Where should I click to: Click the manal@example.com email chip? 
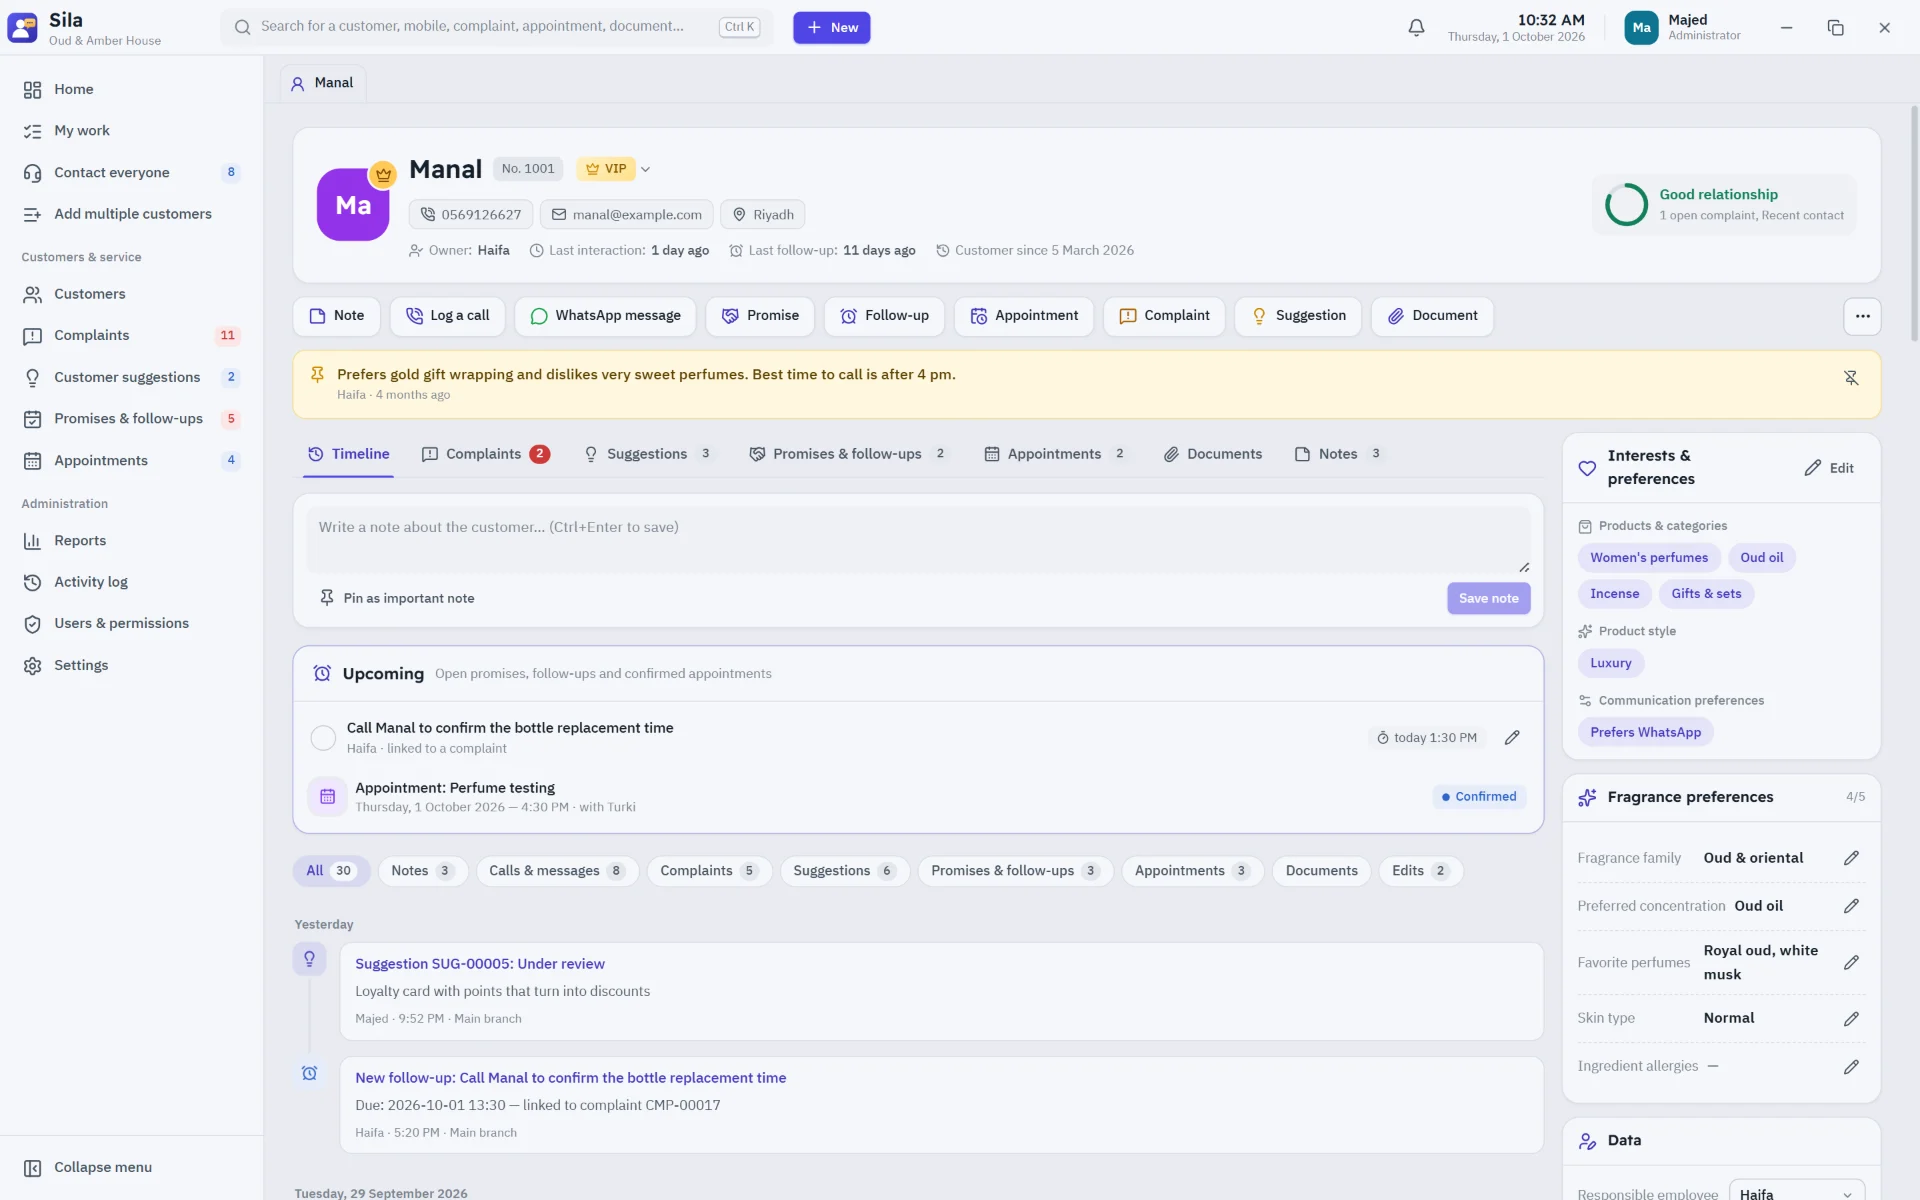click(x=627, y=215)
